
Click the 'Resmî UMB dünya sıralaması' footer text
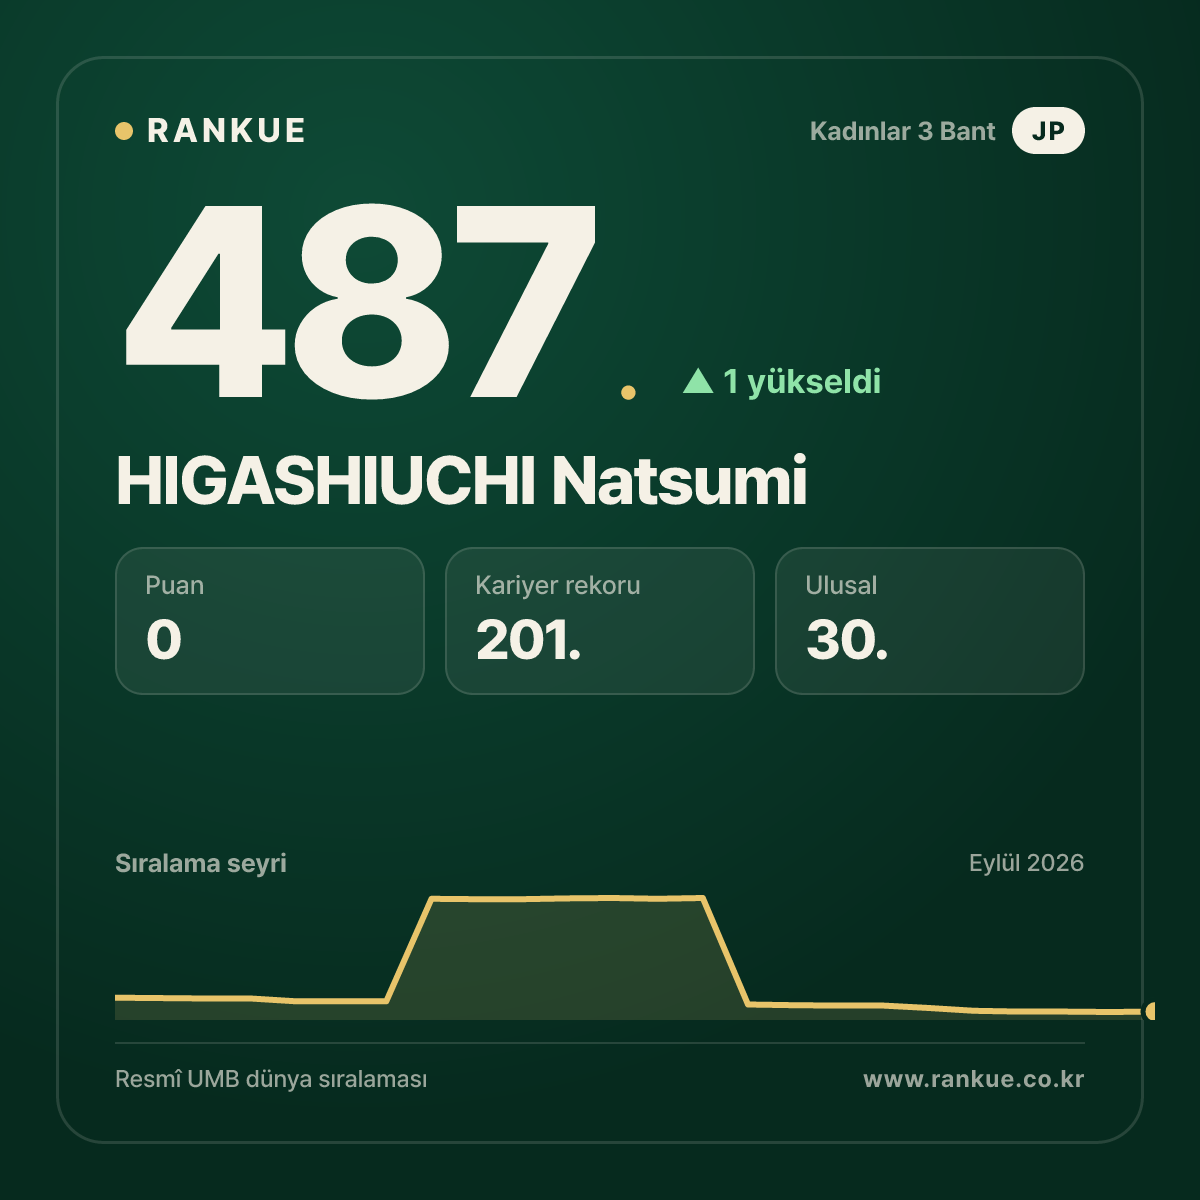(271, 1080)
